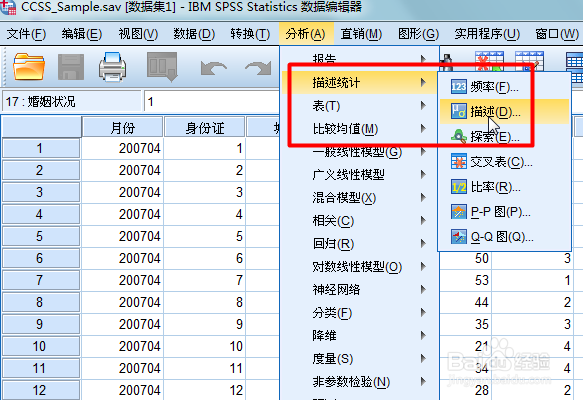The image size is (583, 400).
Task: Open the data file folder icon
Action: tap(29, 67)
